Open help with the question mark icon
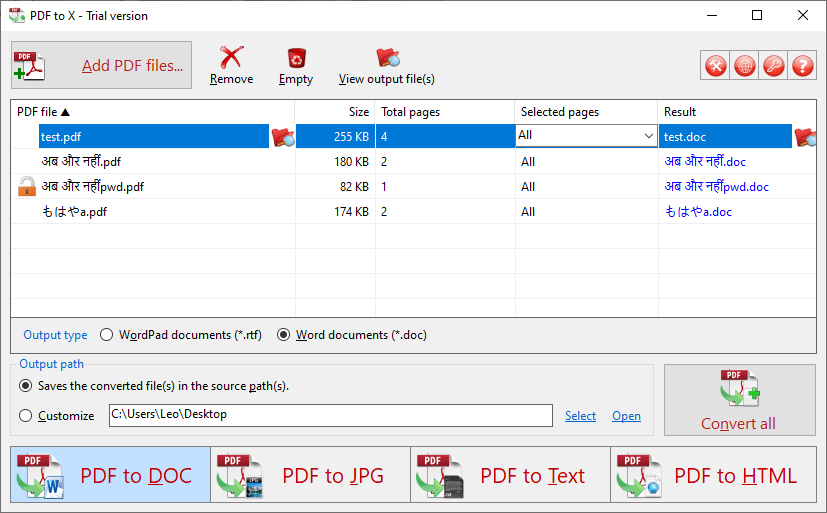827x513 pixels. (x=802, y=66)
